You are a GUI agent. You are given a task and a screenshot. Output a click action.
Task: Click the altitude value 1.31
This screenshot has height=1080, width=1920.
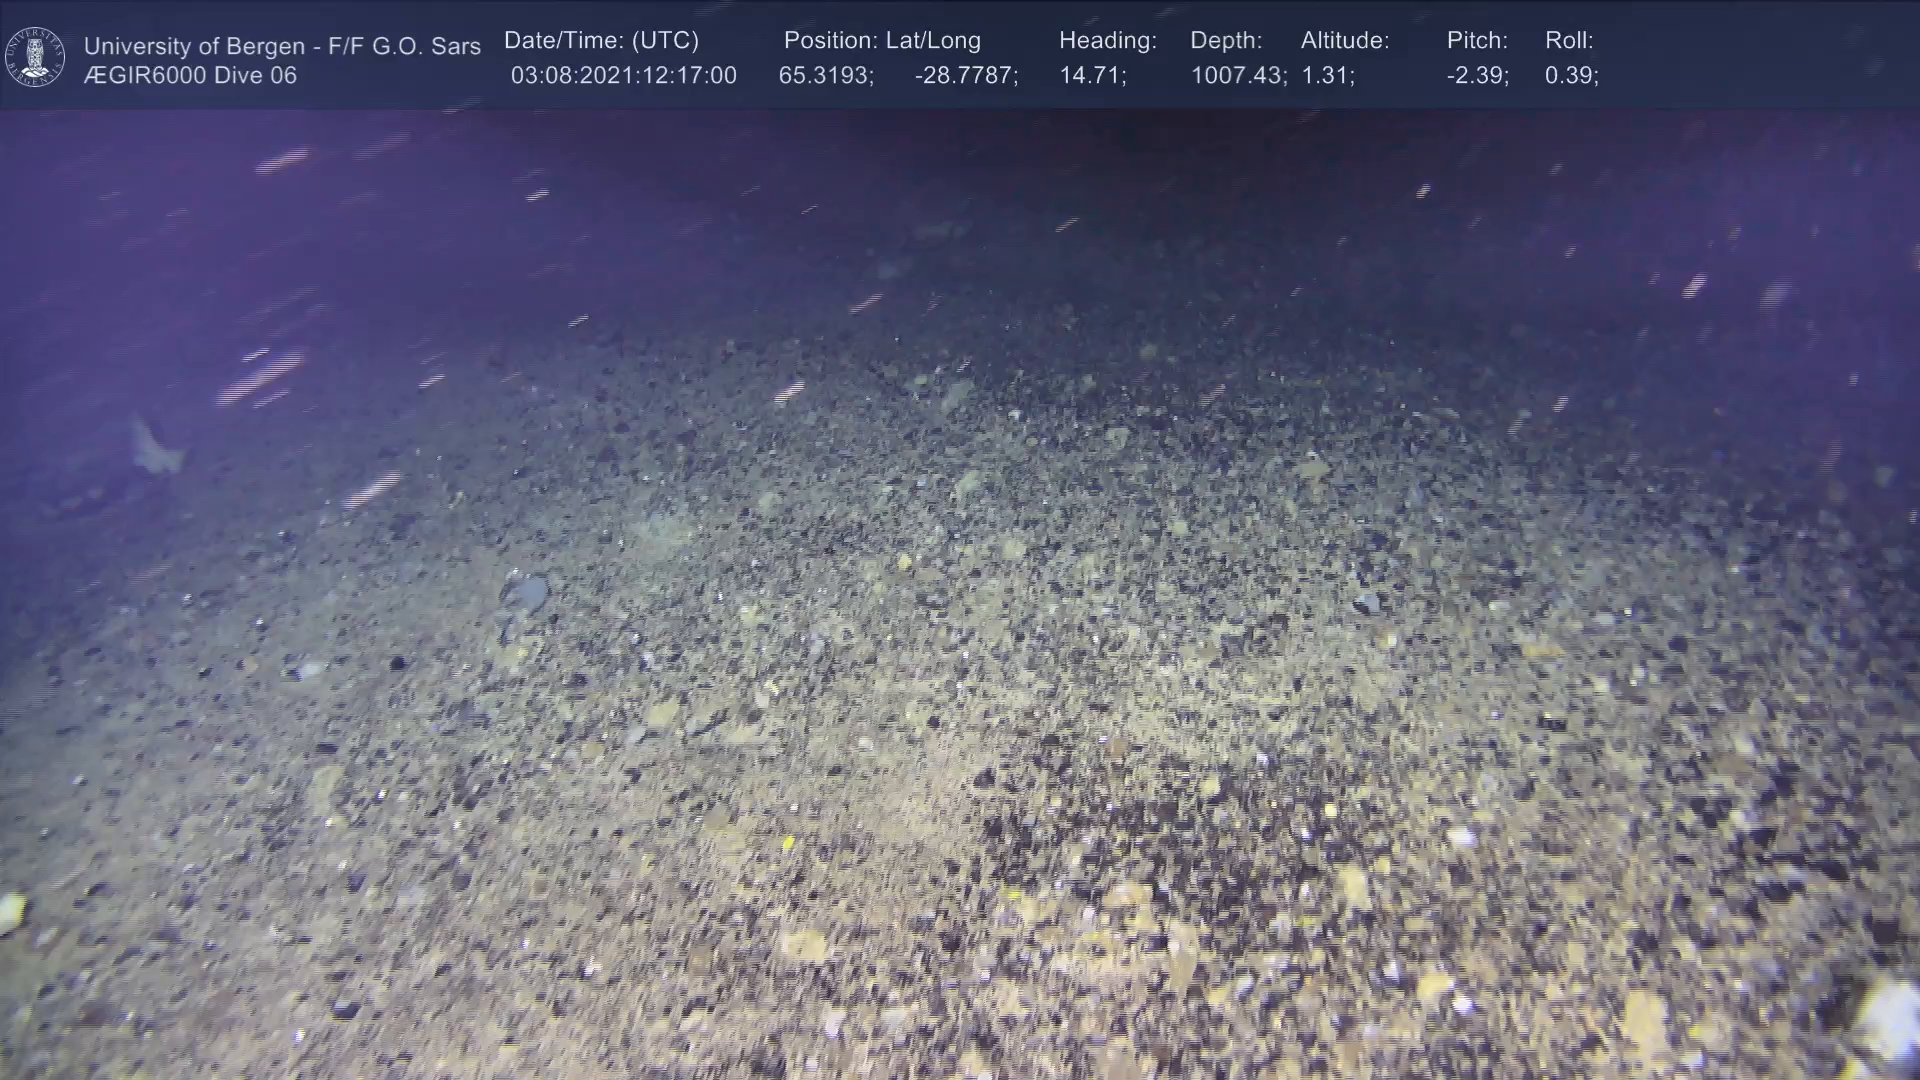1327,76
